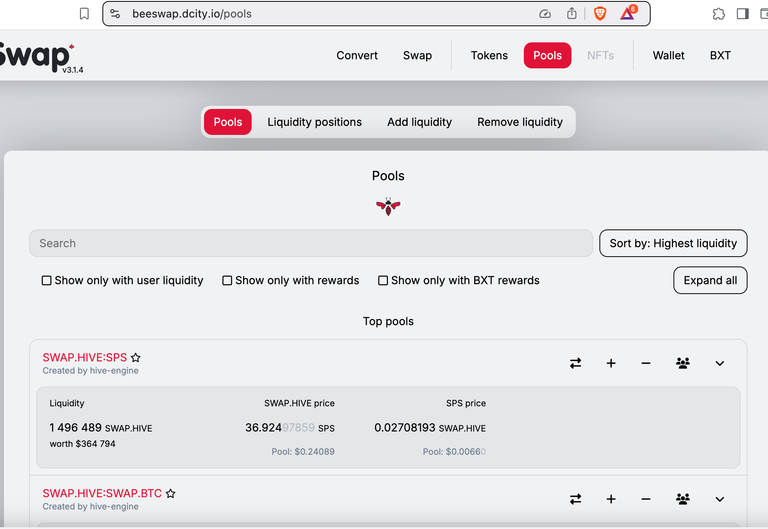Click the worth $364 794 text

(82, 444)
